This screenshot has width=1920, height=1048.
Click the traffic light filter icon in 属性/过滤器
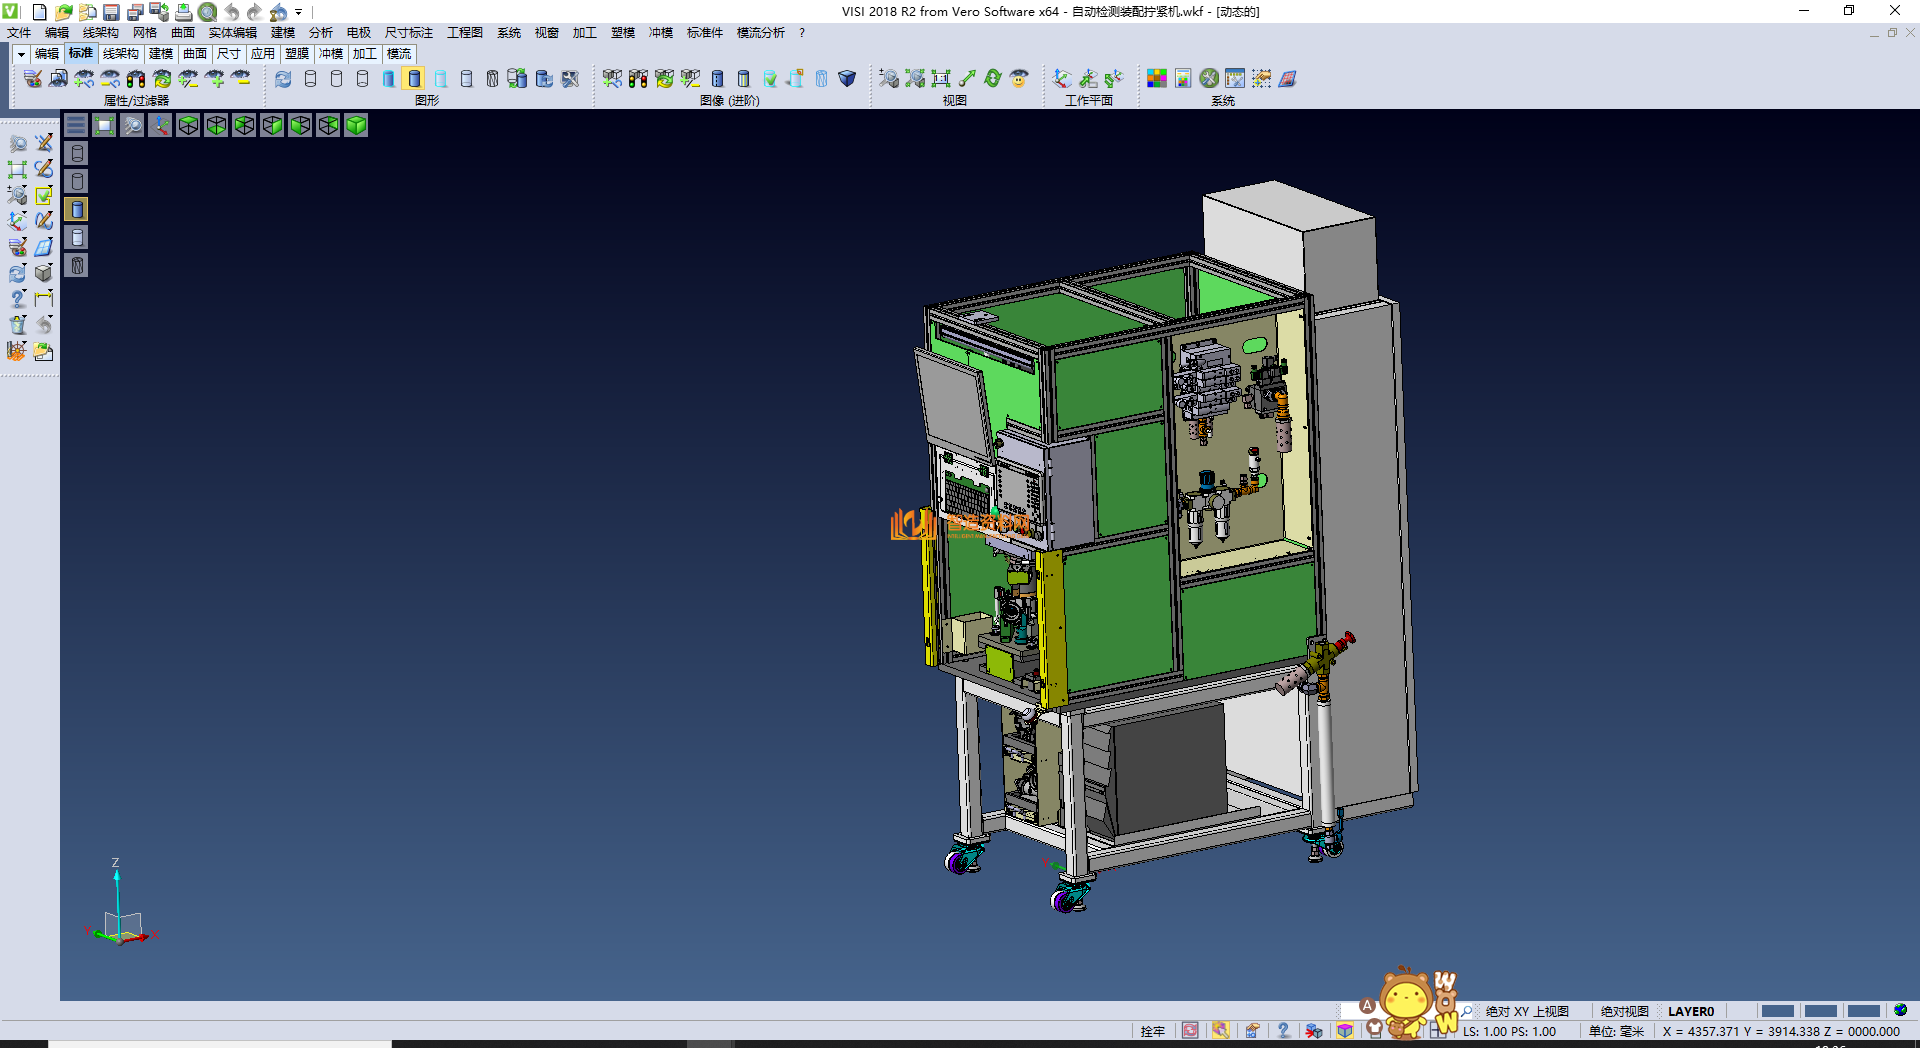pyautogui.click(x=136, y=78)
